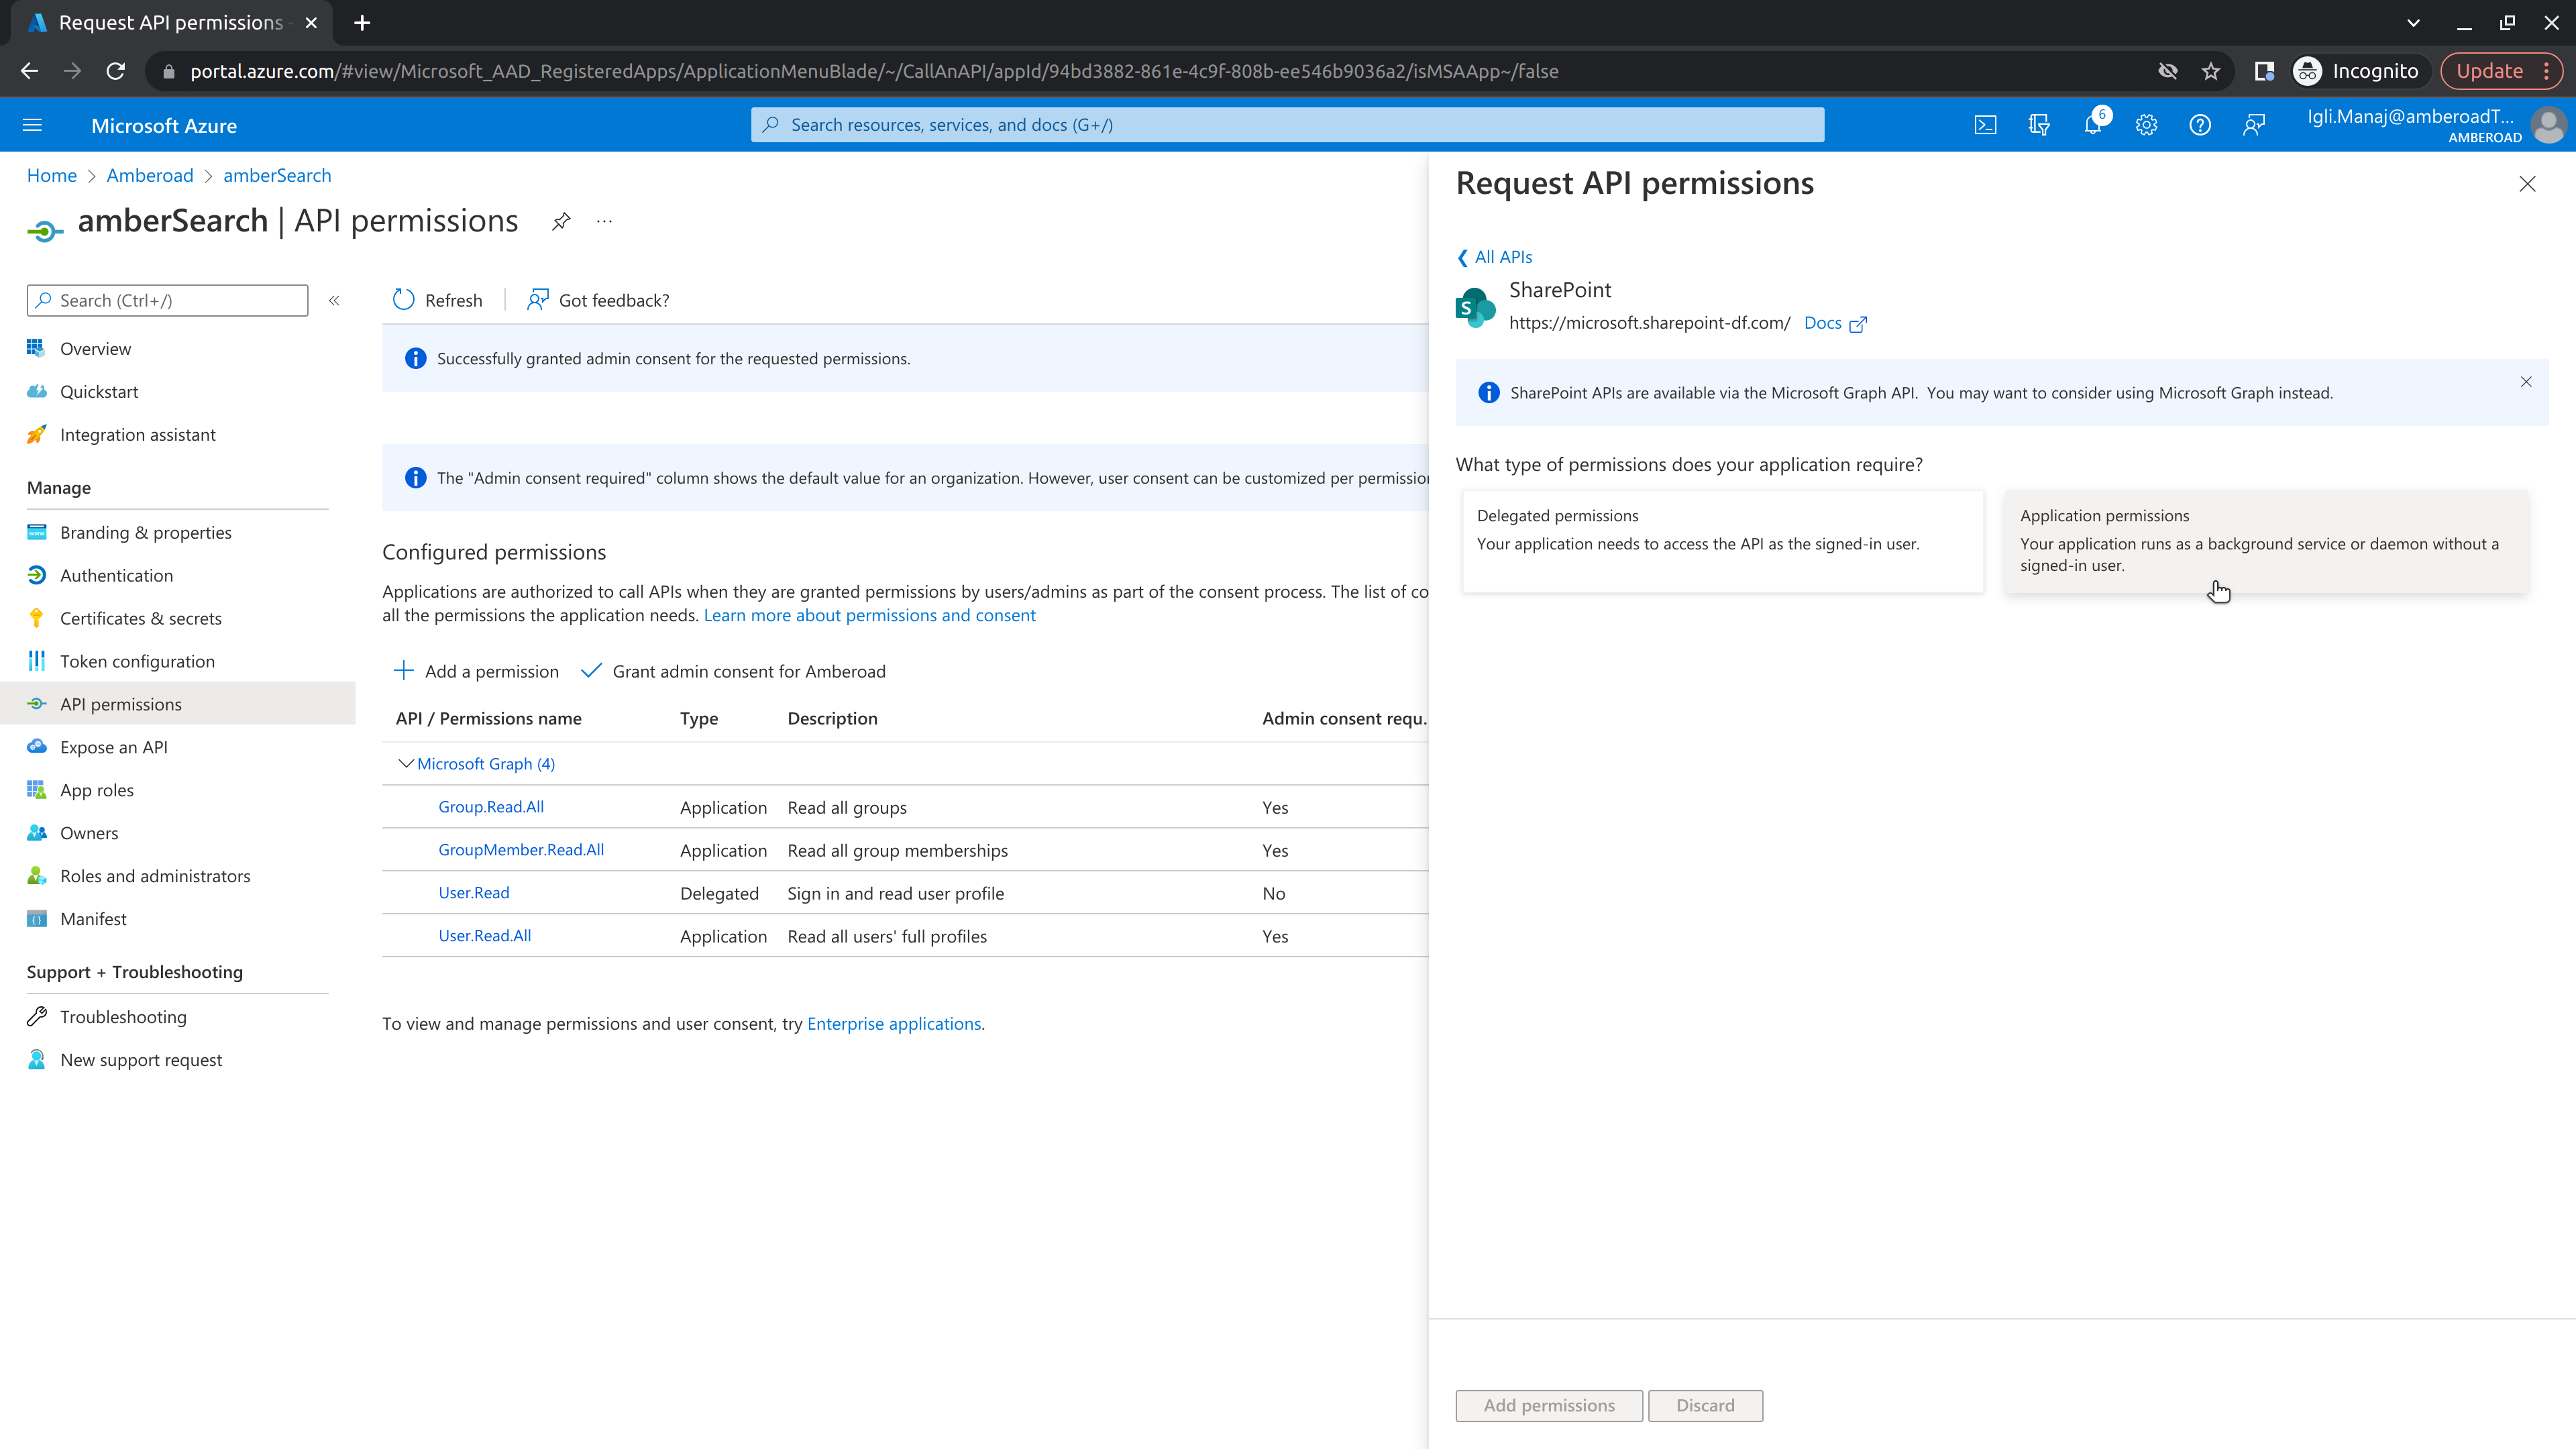This screenshot has width=2576, height=1449.
Task: Open the portal settings gear icon
Action: [2146, 125]
